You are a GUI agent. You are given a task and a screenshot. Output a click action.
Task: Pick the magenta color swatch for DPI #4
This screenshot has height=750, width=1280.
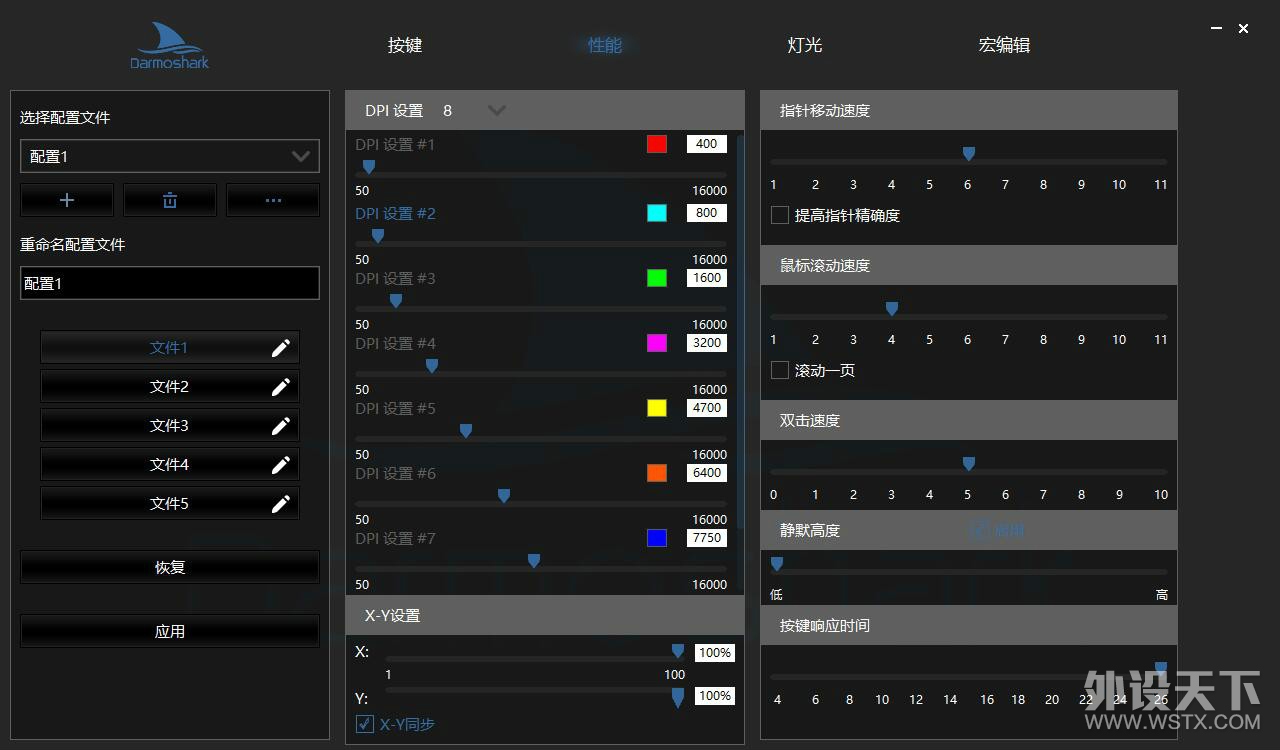click(657, 343)
